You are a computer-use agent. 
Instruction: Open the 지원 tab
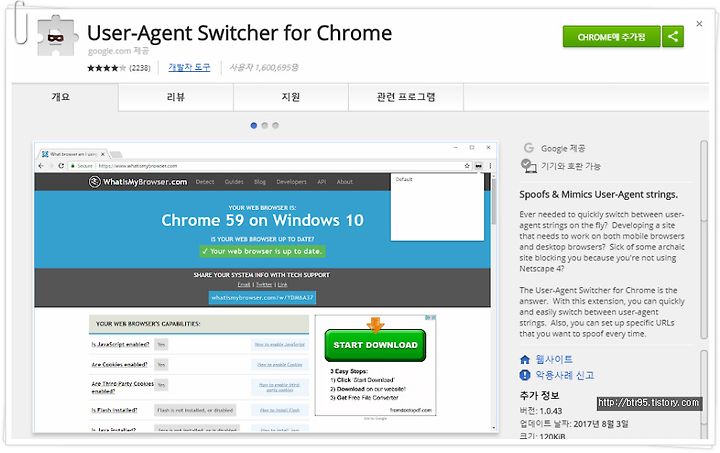[291, 97]
